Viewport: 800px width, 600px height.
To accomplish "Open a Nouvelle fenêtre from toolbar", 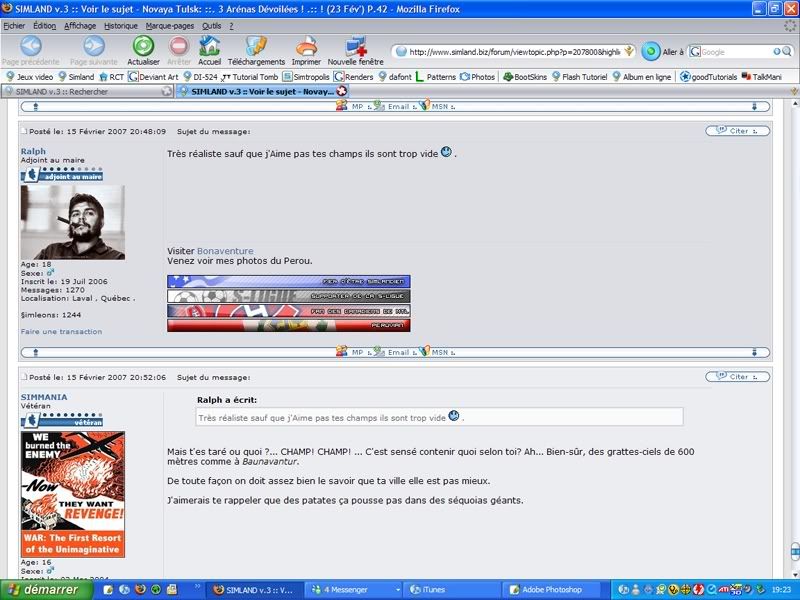I will (x=355, y=47).
